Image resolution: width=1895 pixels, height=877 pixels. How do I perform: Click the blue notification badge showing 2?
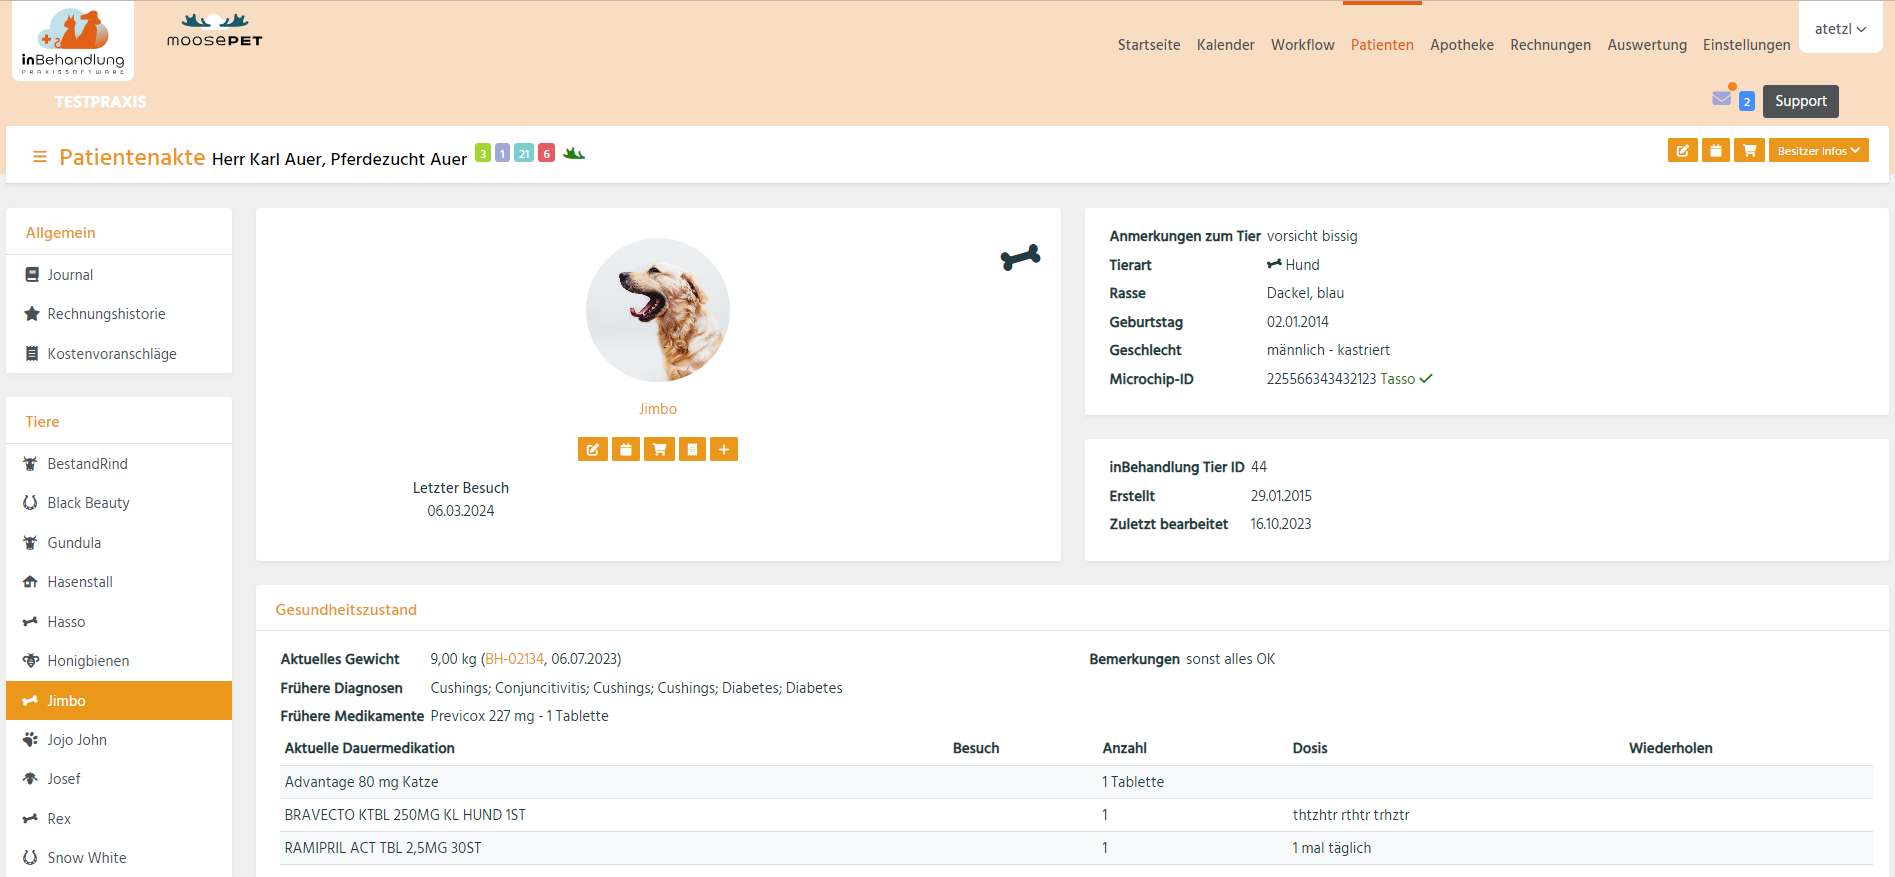pyautogui.click(x=1747, y=101)
